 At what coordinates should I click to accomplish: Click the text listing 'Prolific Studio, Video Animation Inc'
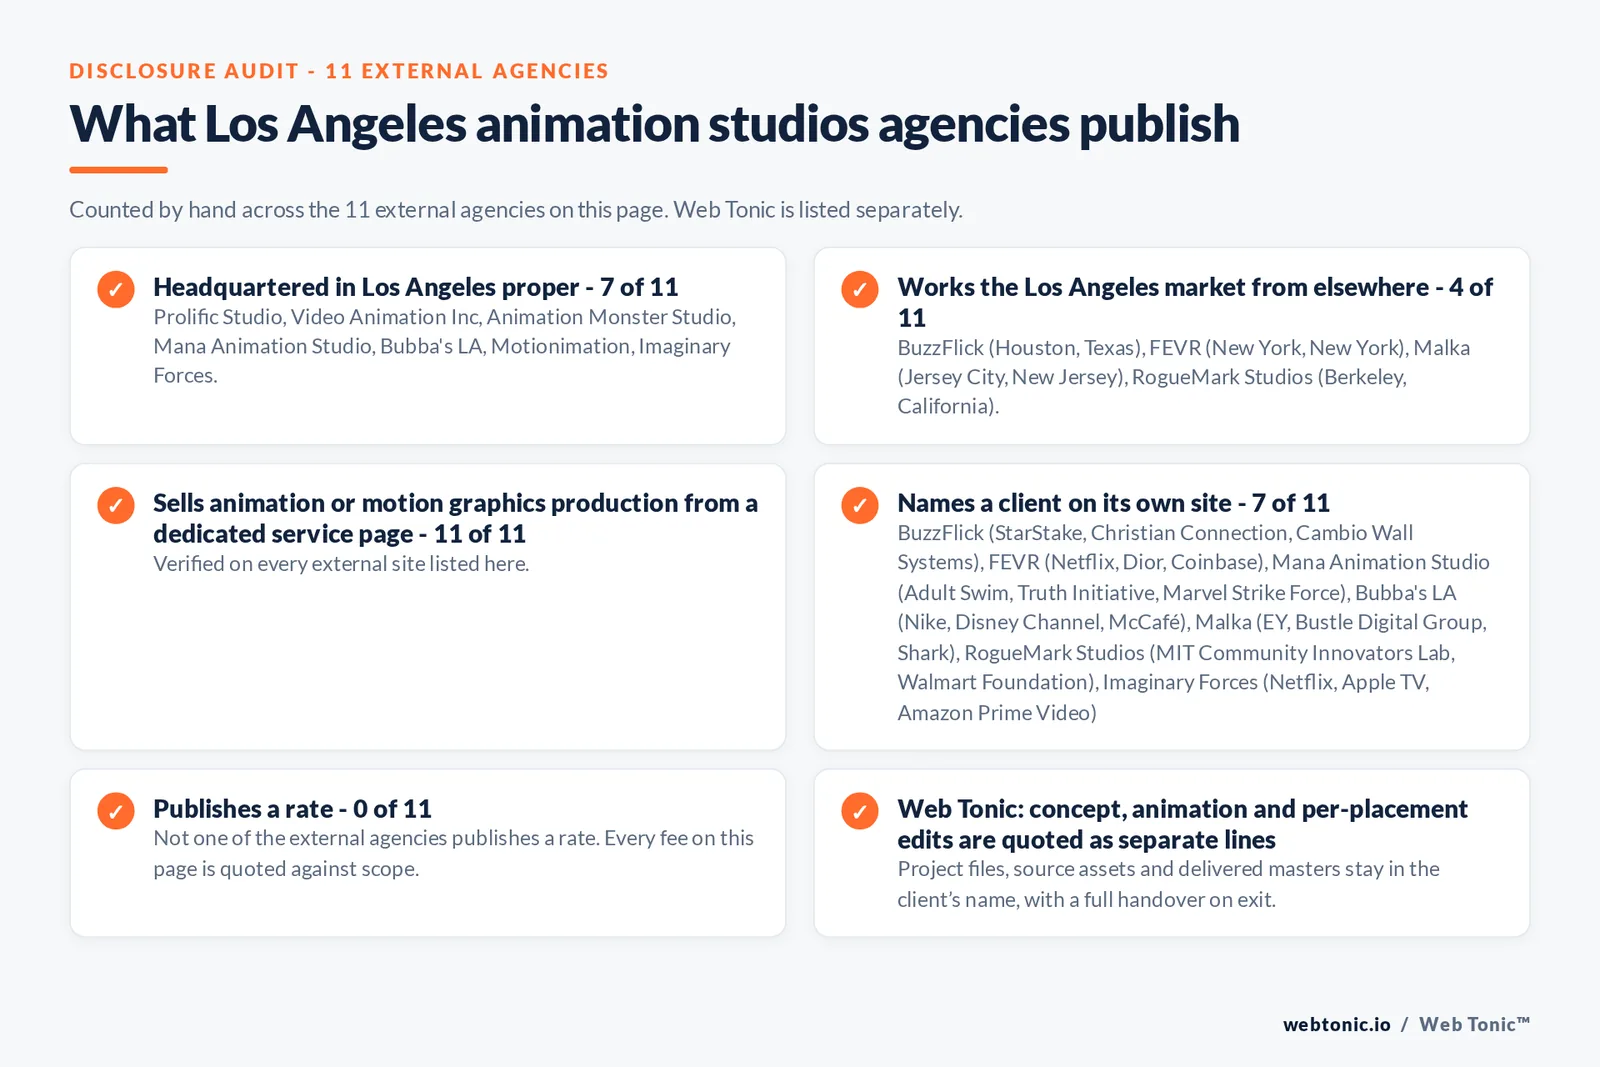click(445, 346)
